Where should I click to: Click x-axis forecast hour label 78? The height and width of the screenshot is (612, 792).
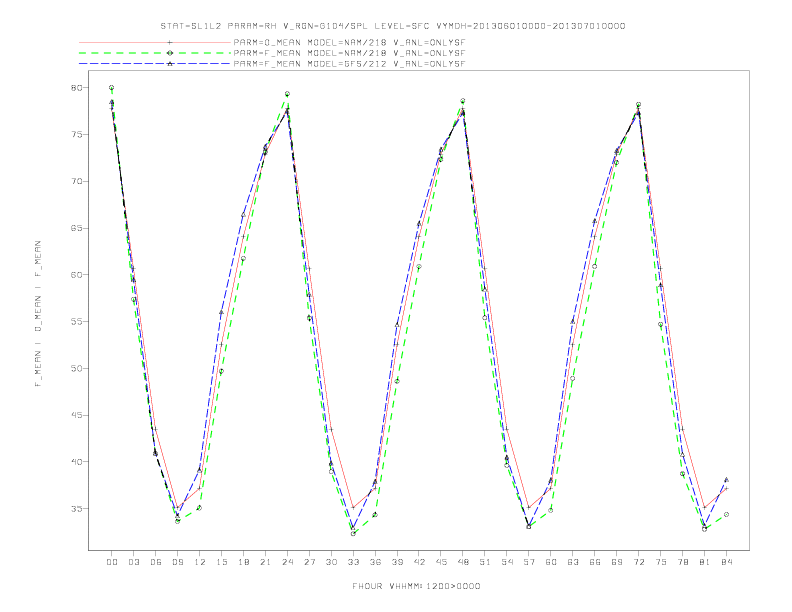pyautogui.click(x=683, y=562)
